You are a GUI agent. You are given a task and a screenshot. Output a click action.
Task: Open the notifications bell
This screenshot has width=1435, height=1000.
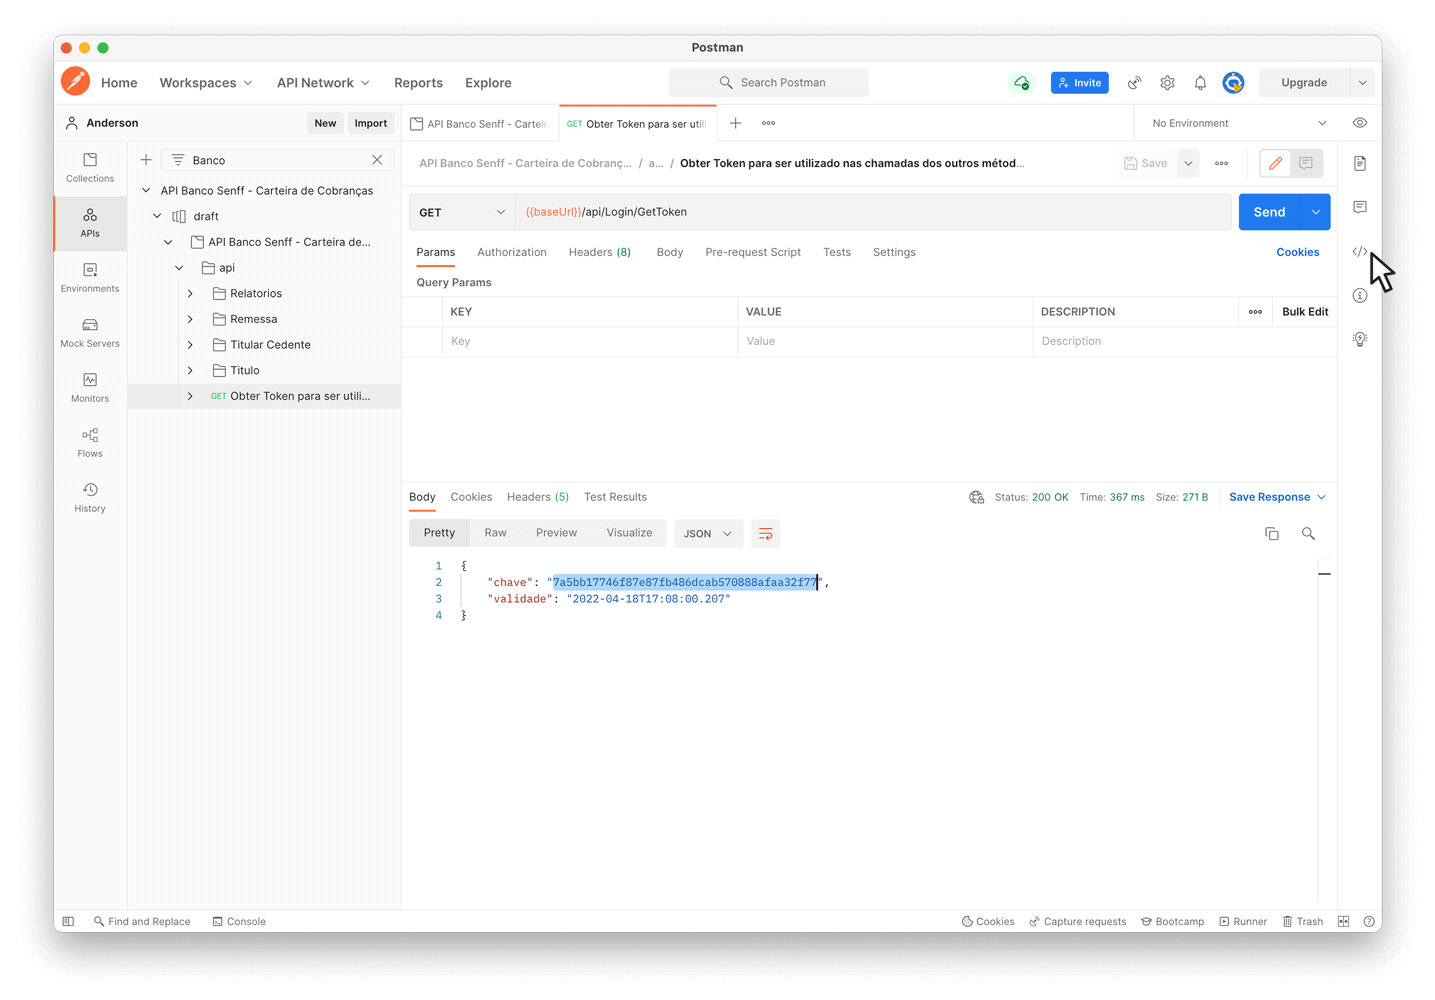(1200, 83)
